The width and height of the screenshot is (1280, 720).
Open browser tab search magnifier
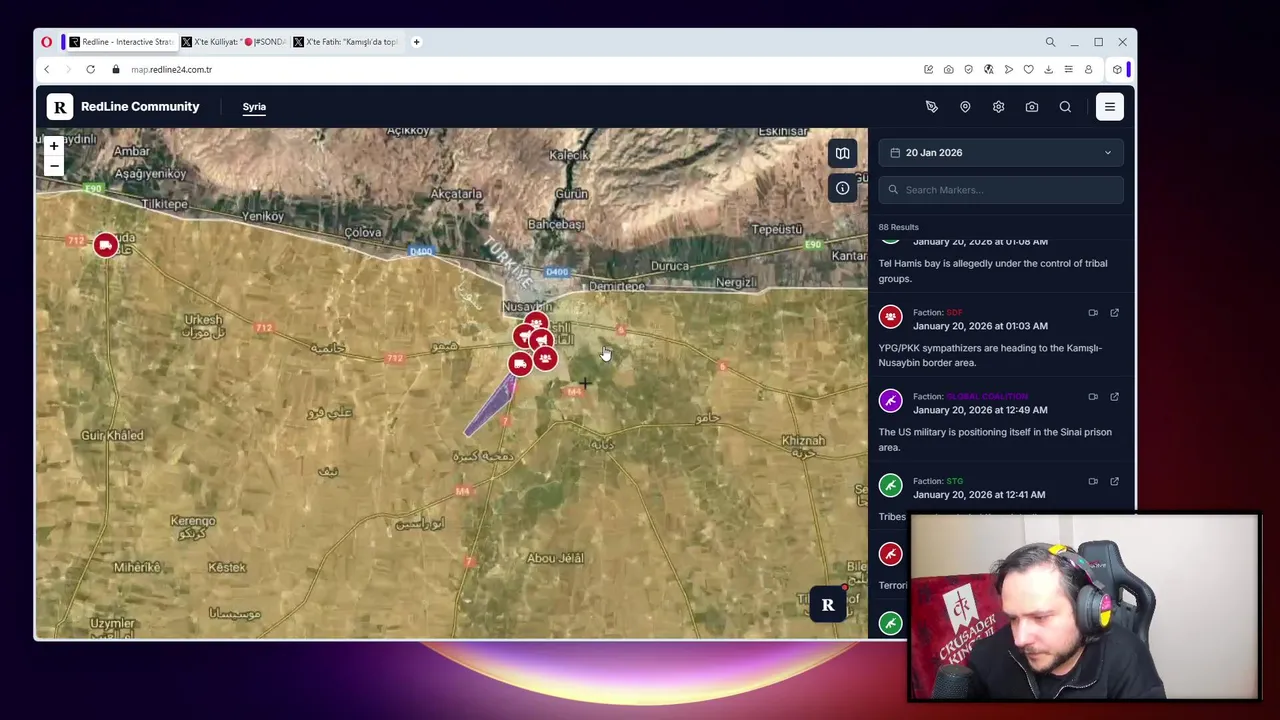[x=1050, y=42]
